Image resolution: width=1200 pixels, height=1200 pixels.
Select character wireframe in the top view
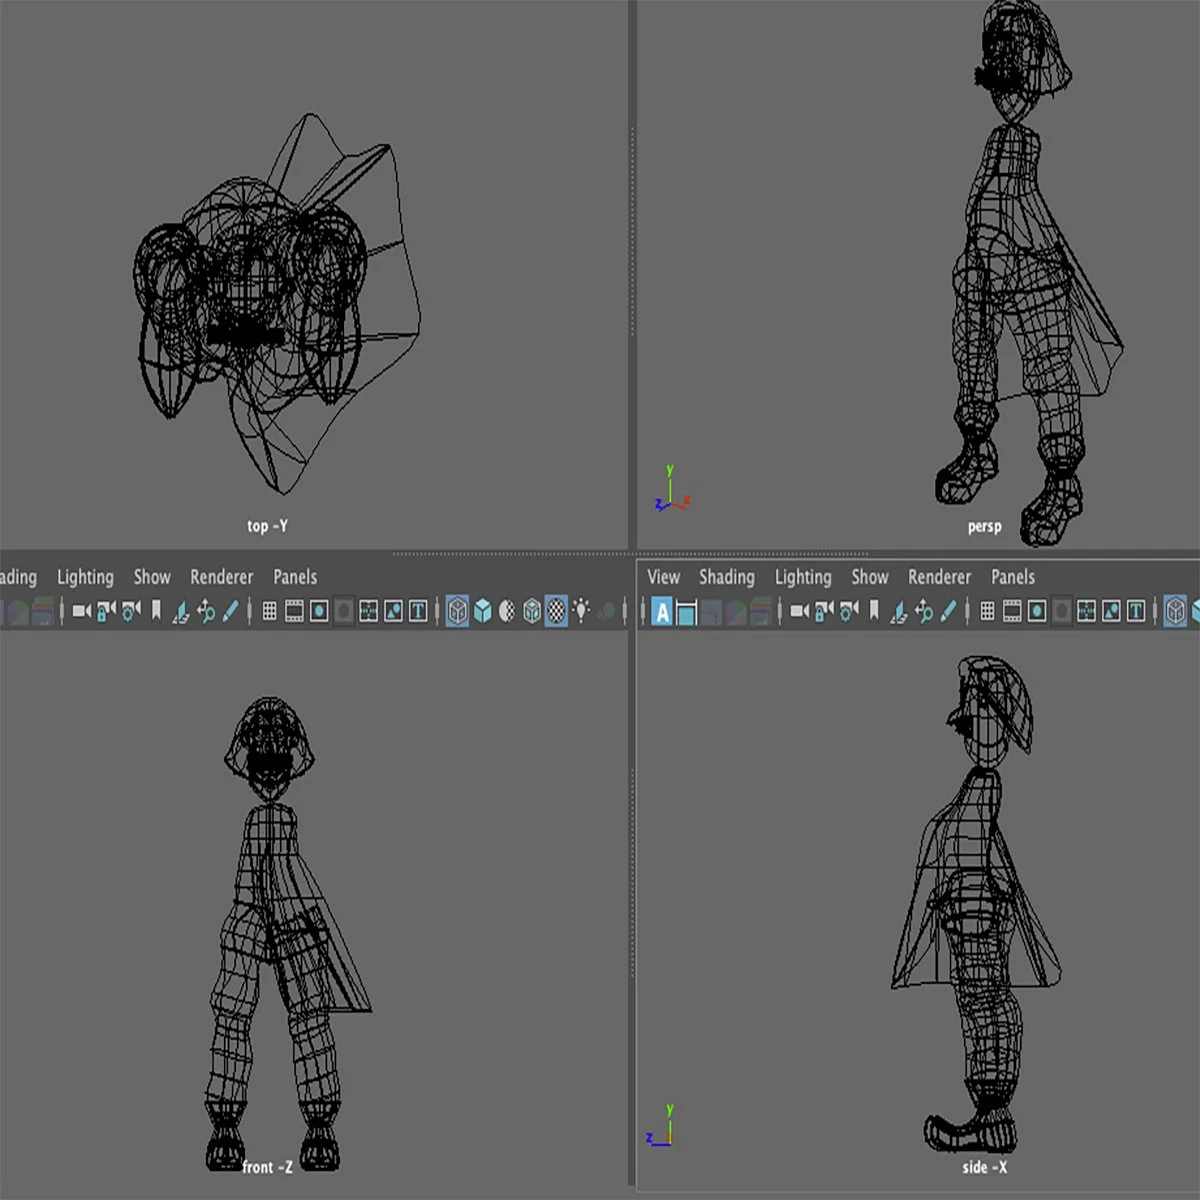point(277,305)
